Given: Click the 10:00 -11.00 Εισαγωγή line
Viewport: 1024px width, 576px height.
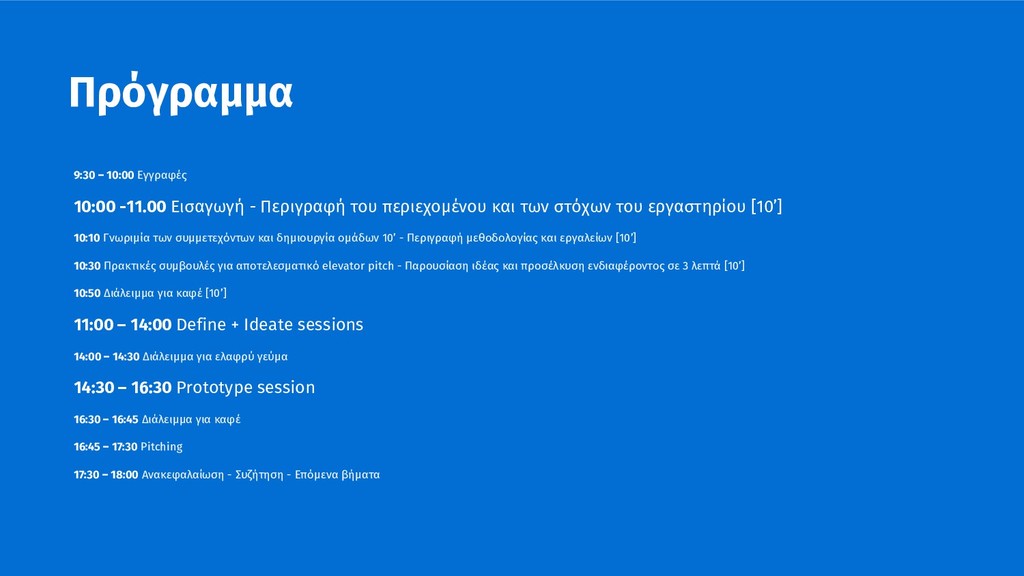Looking at the screenshot, I should point(428,206).
